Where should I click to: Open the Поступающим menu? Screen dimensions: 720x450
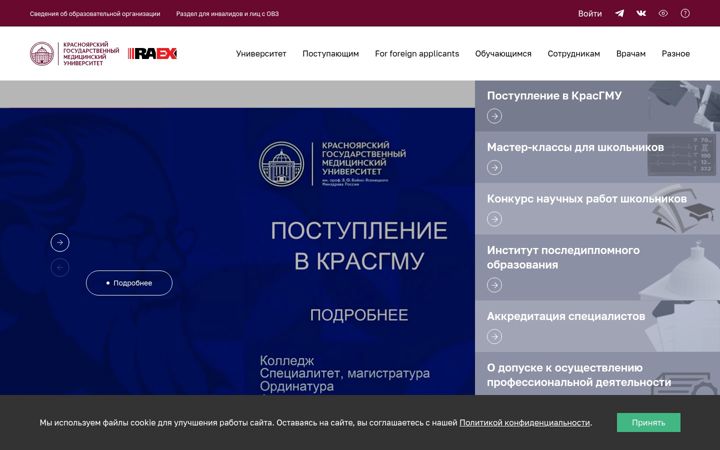pos(331,54)
